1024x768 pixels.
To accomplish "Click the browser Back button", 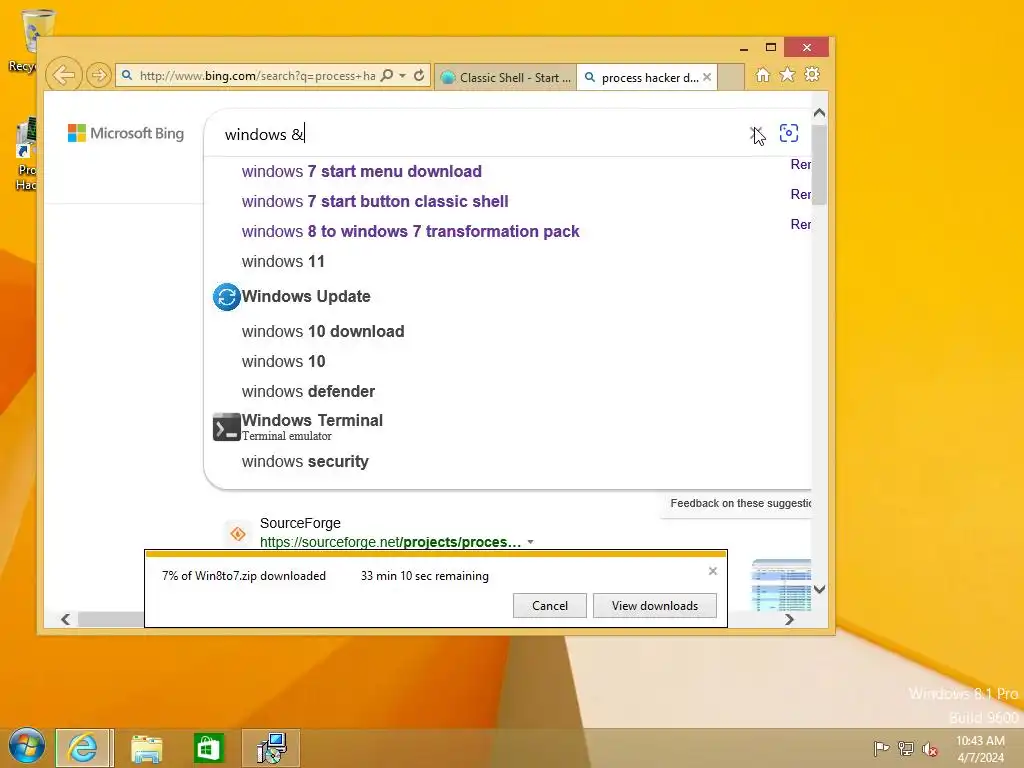I will pyautogui.click(x=64, y=75).
